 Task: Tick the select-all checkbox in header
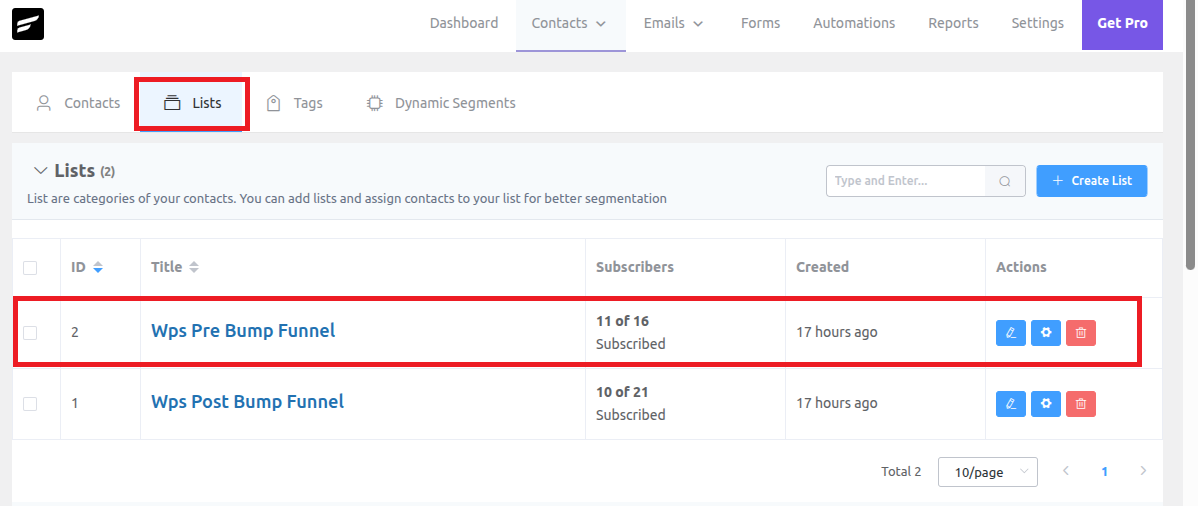[x=30, y=268]
